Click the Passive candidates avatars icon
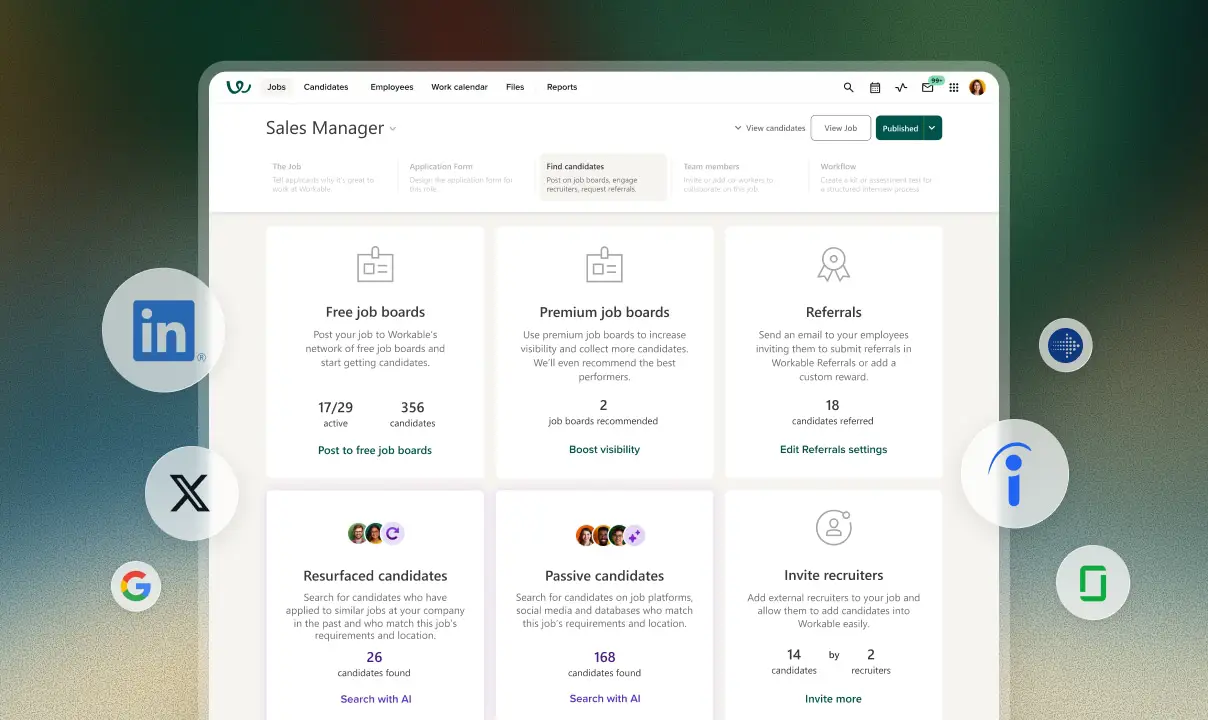The width and height of the screenshot is (1208, 720). click(x=610, y=535)
